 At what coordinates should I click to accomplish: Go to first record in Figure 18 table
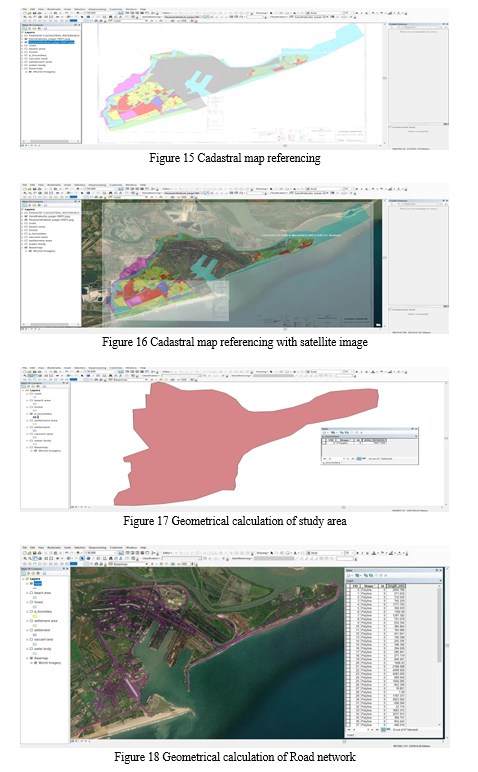coord(349,730)
